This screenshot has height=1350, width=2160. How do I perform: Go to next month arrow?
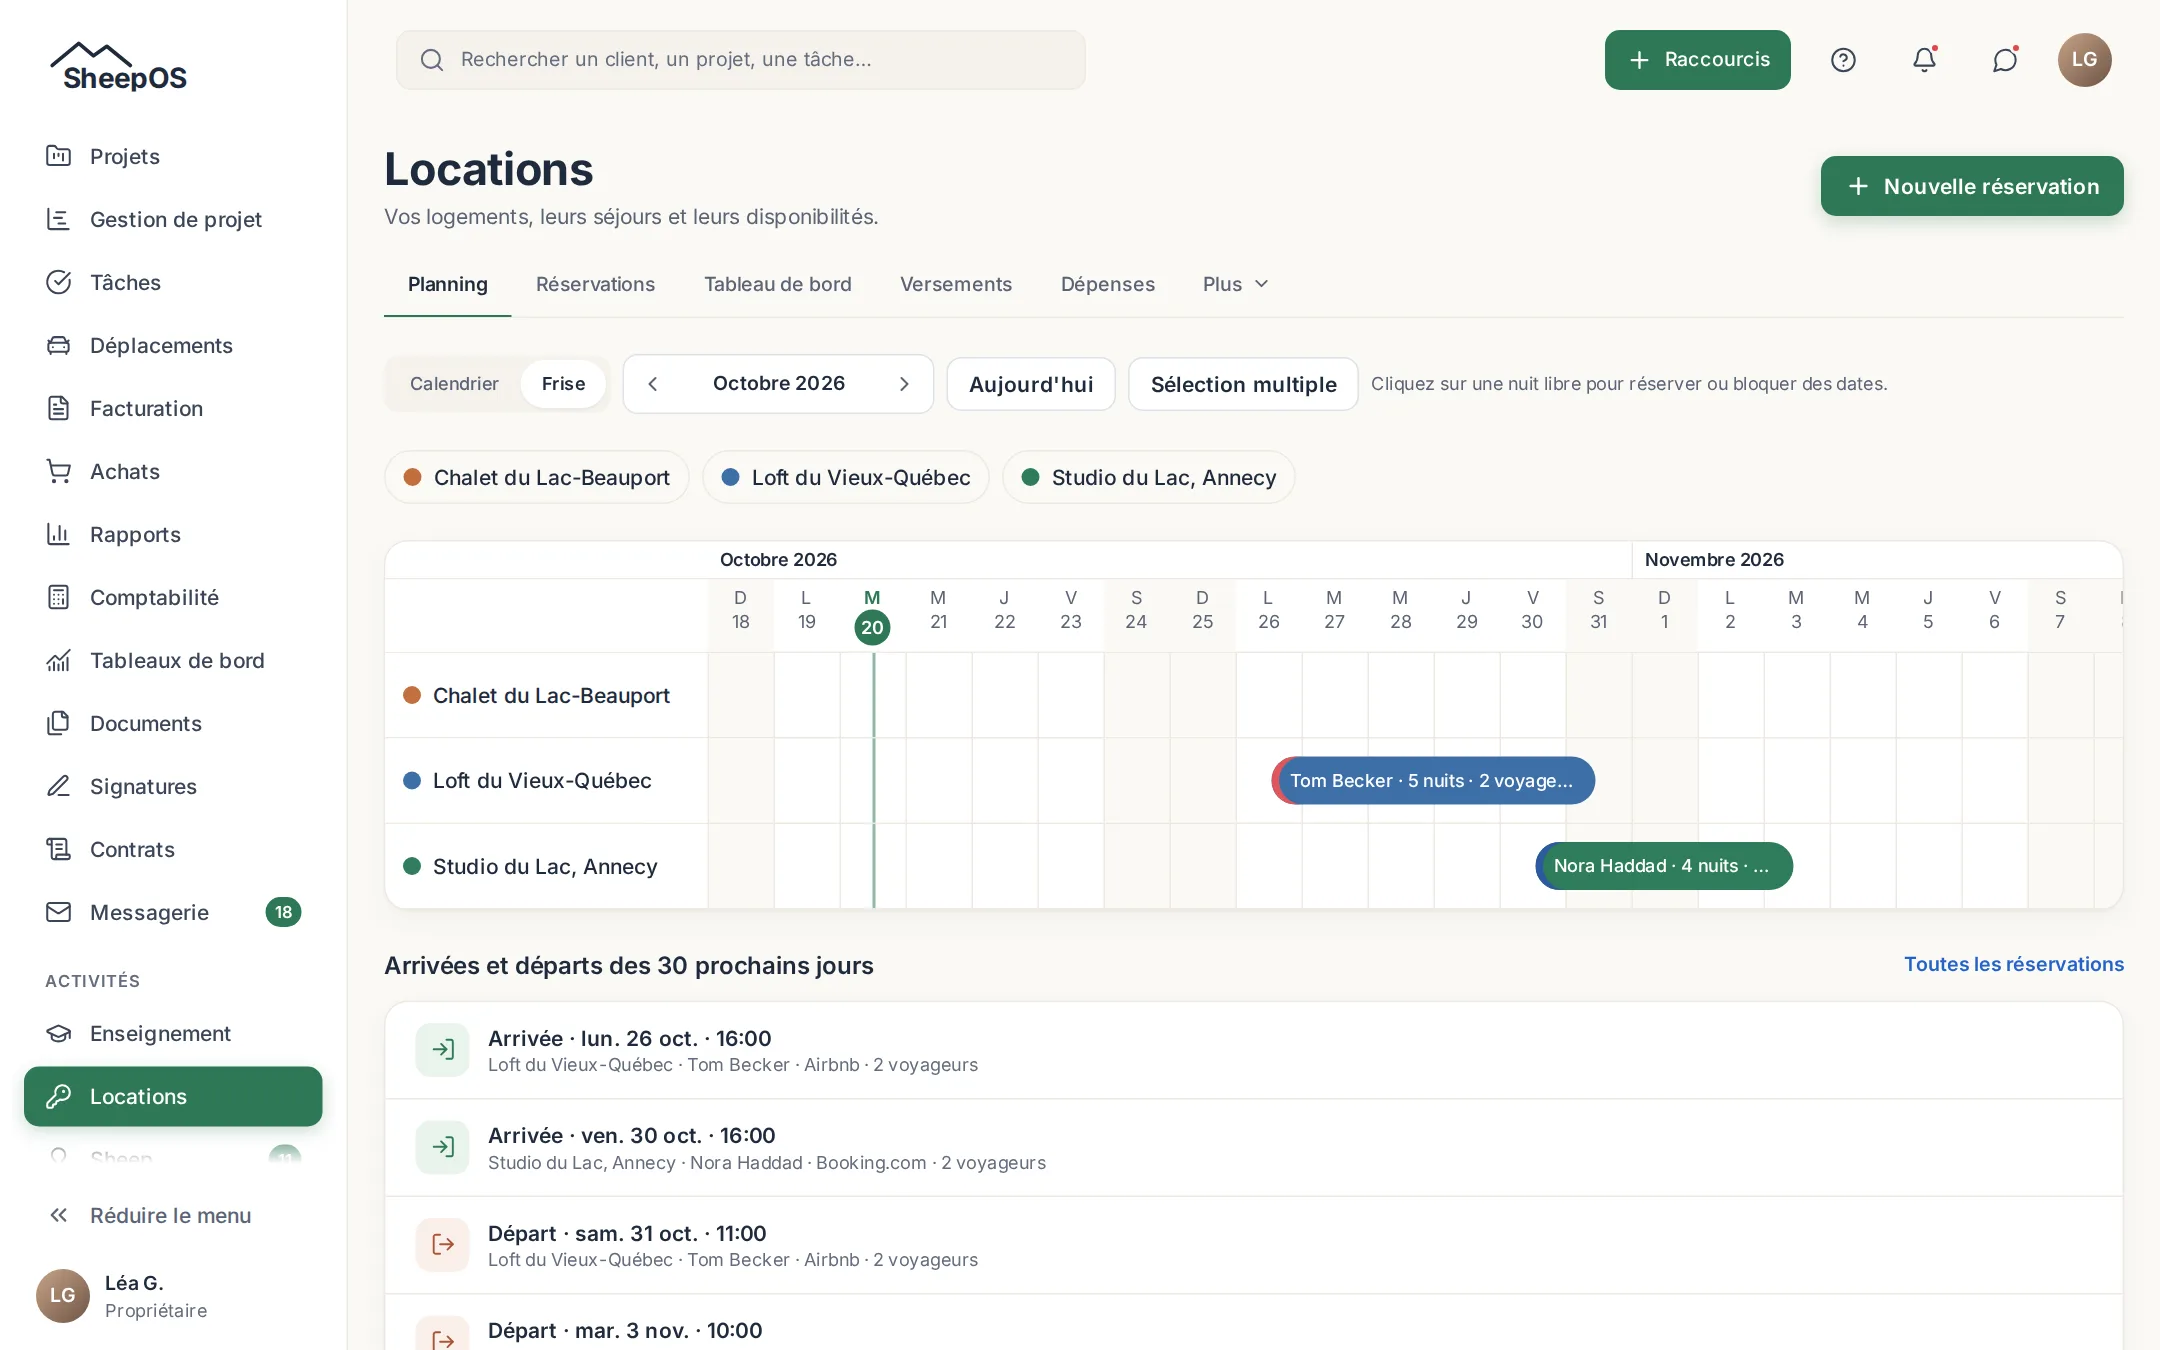pyautogui.click(x=904, y=384)
